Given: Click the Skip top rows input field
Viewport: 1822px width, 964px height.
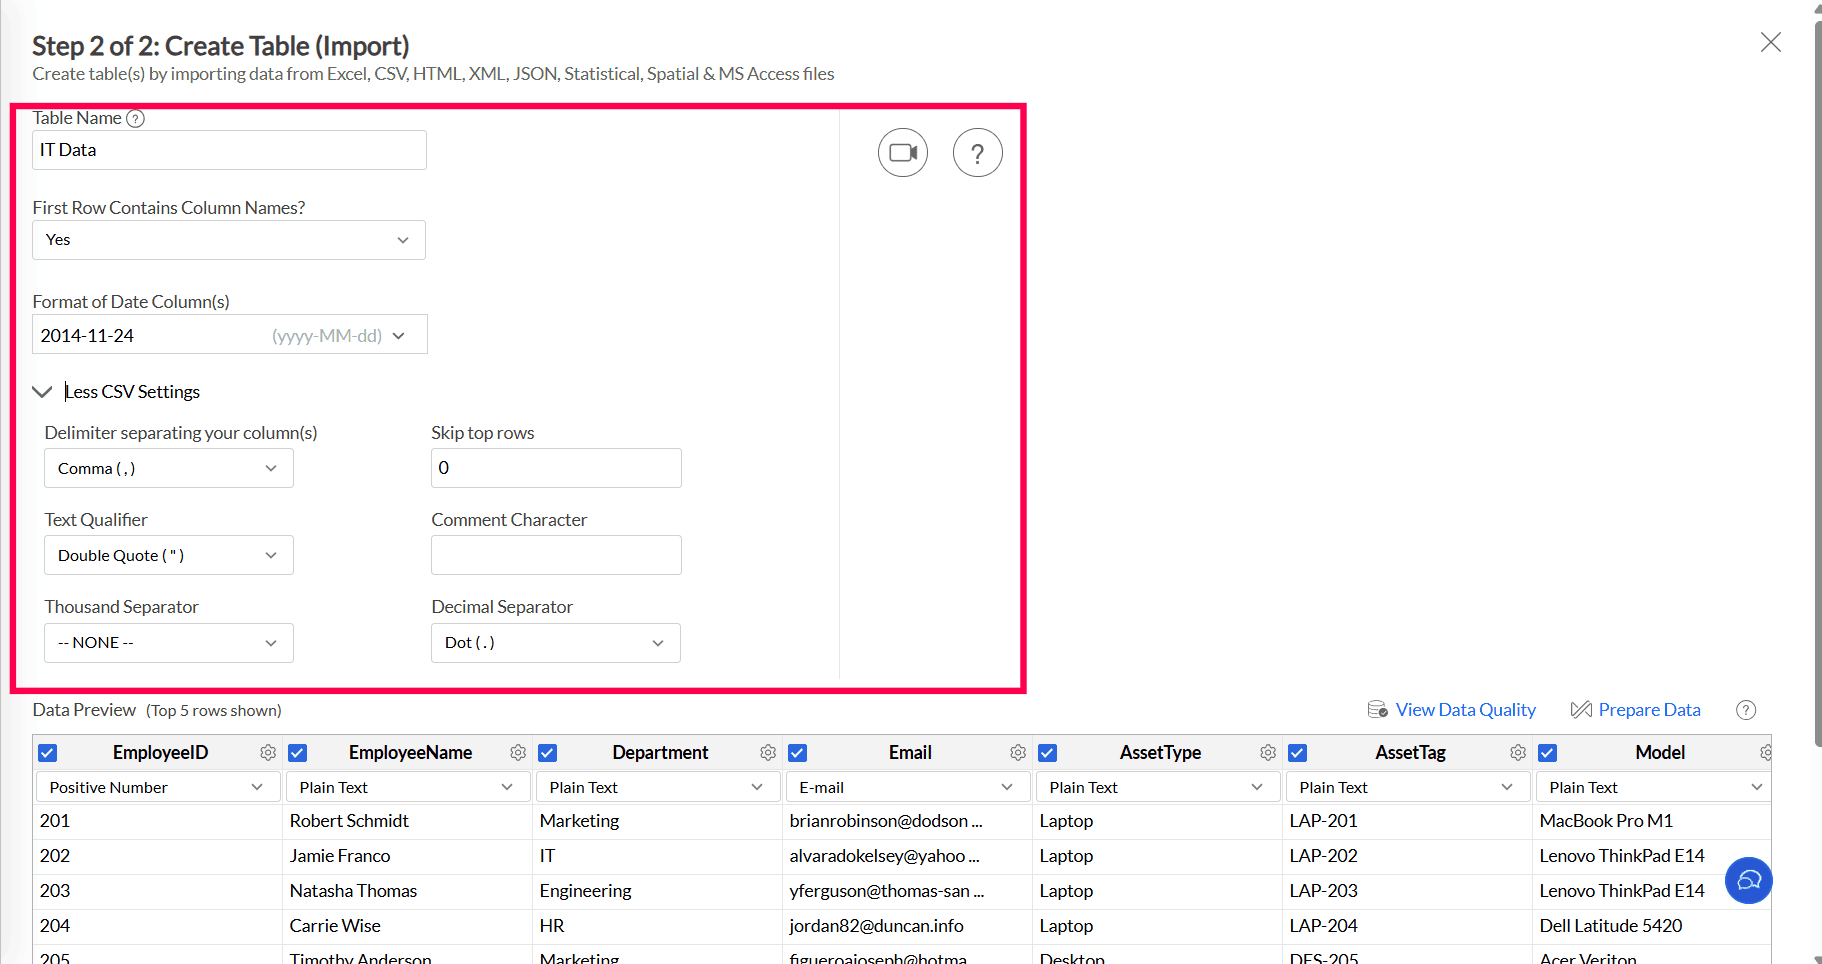Looking at the screenshot, I should click(x=556, y=468).
